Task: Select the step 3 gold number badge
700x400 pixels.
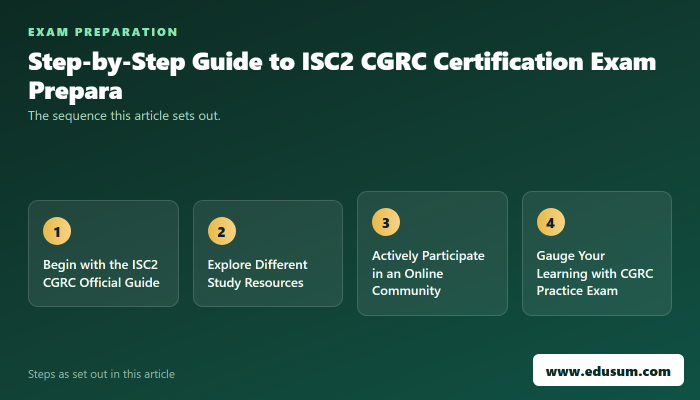Action: 386,222
